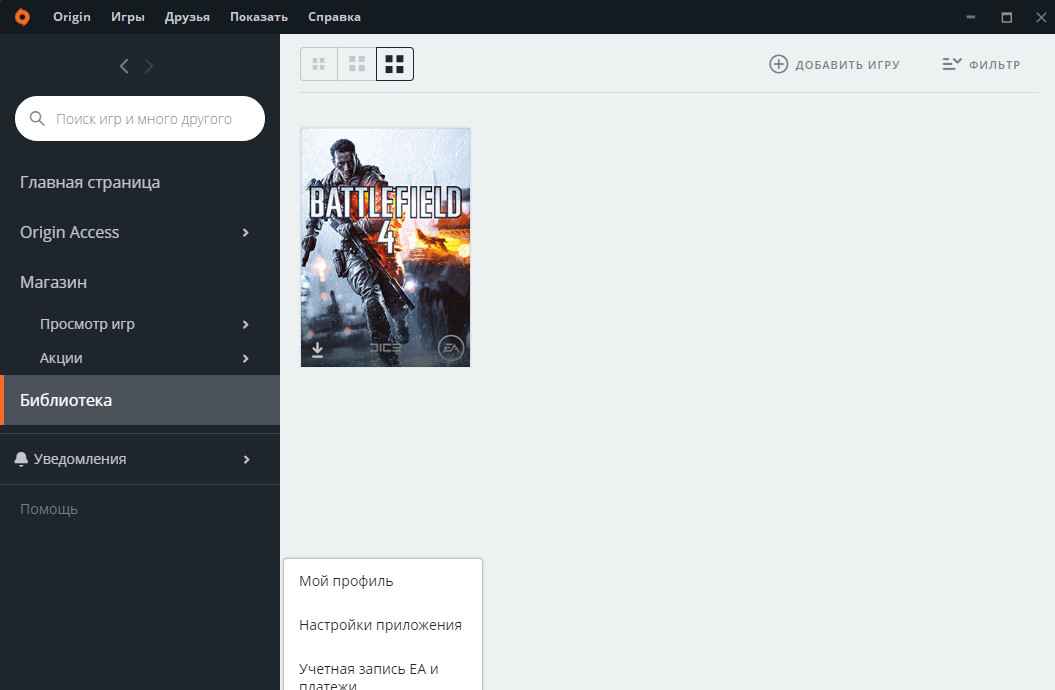Switch to large tile grid view
This screenshot has height=690, width=1055.
pos(394,64)
